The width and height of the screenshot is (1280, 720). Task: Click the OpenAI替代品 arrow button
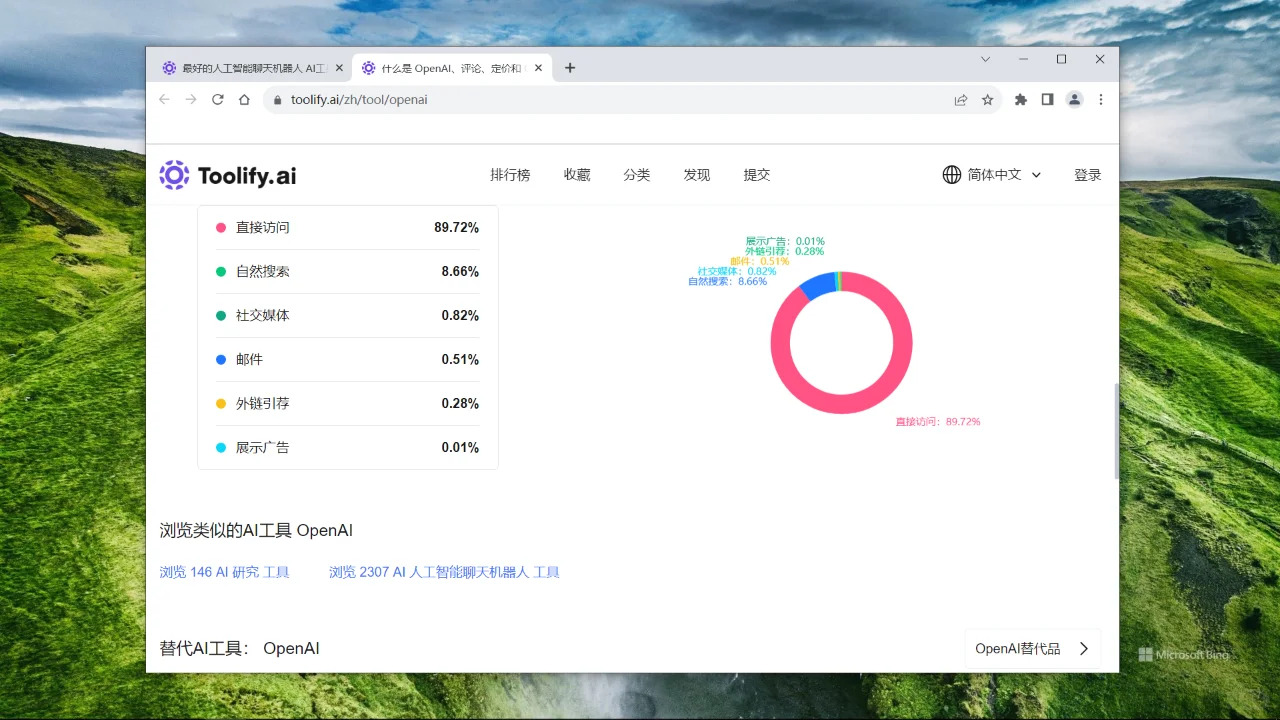click(1083, 648)
